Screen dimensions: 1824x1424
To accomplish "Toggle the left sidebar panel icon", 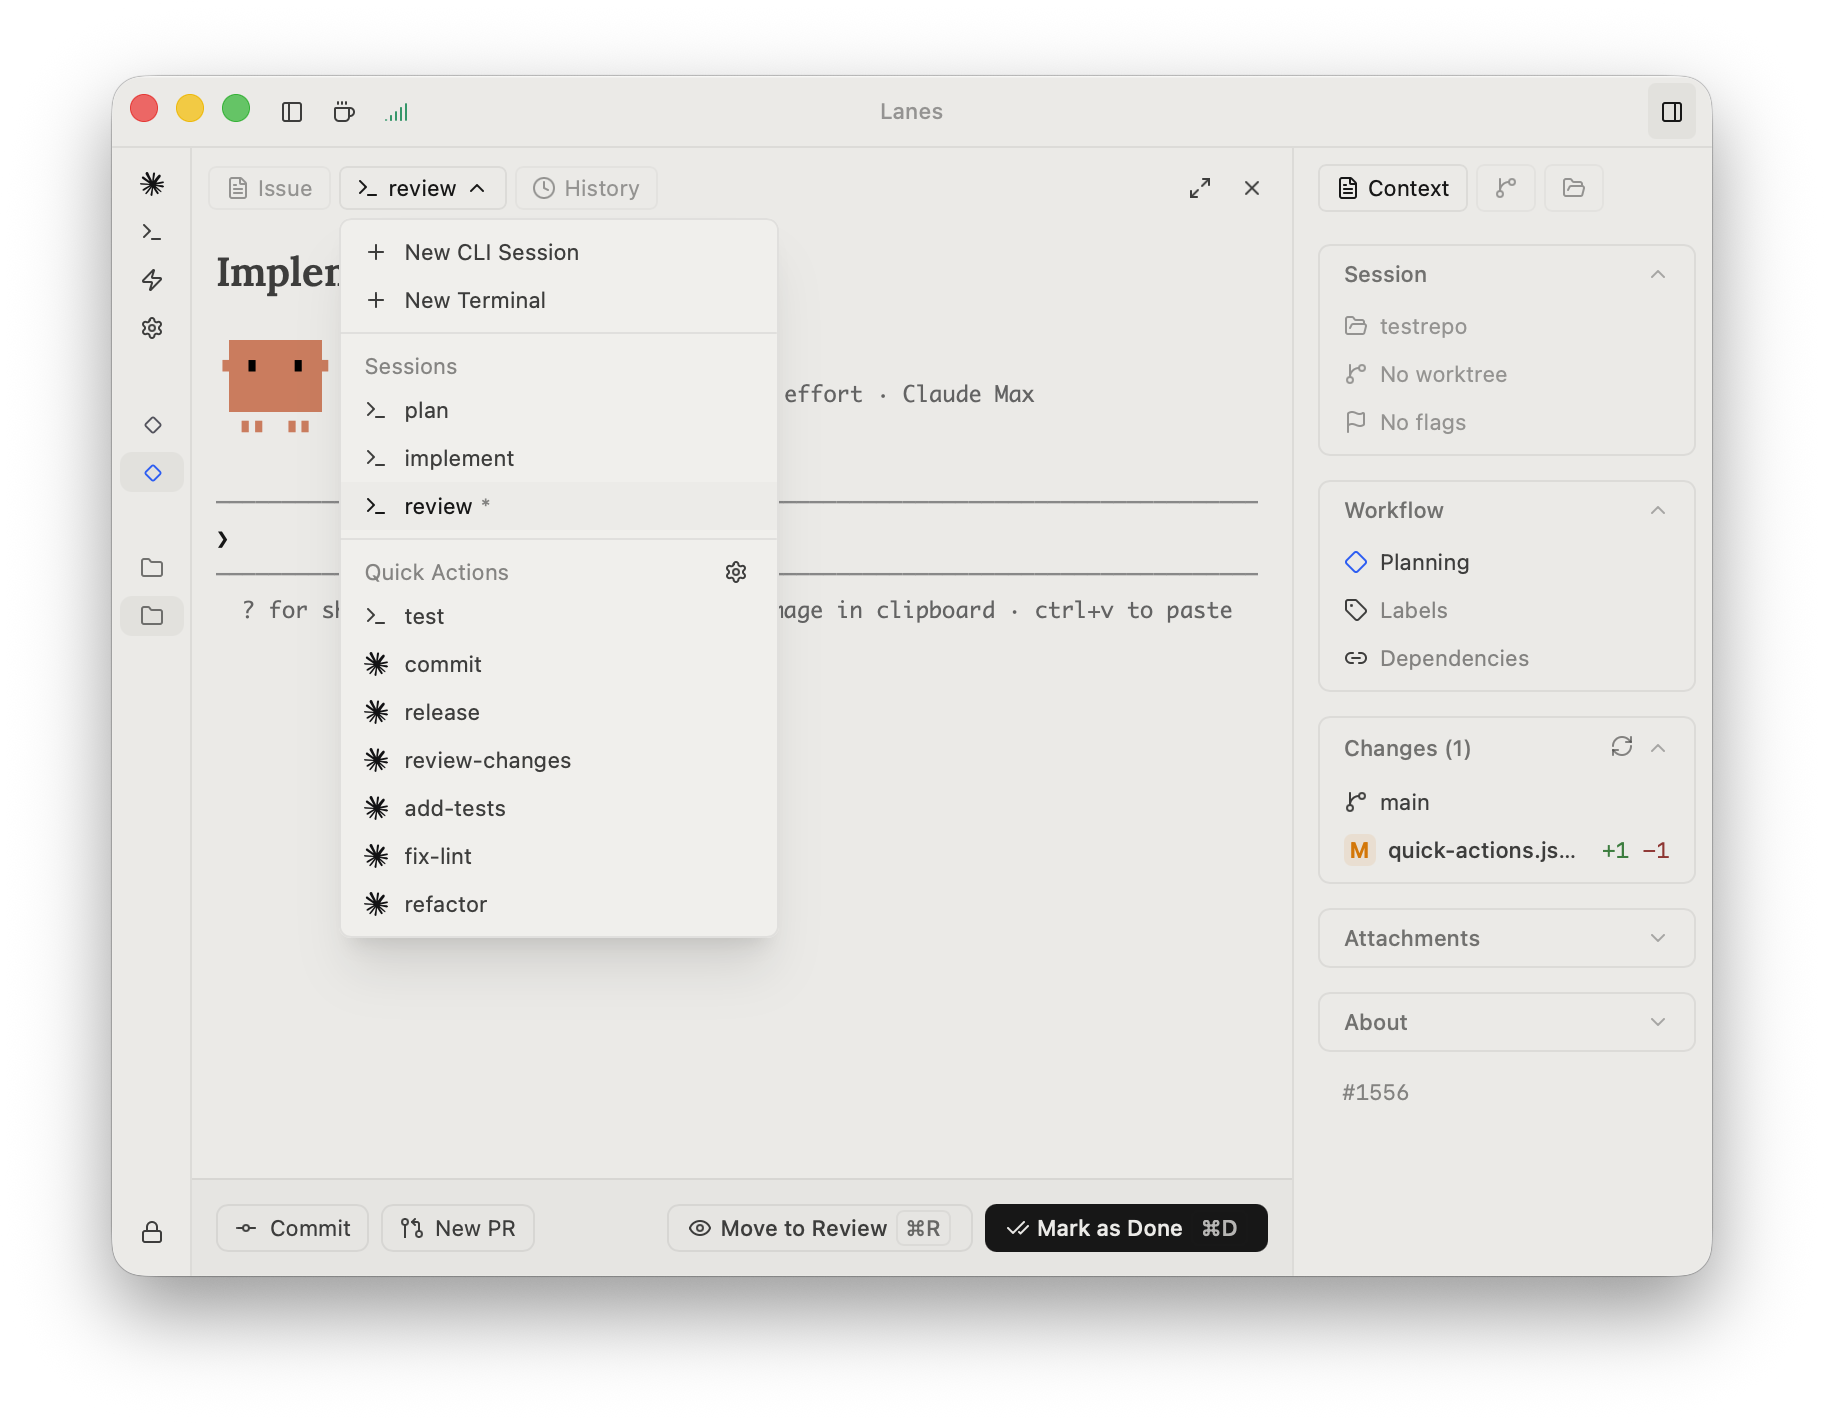I will click(292, 112).
